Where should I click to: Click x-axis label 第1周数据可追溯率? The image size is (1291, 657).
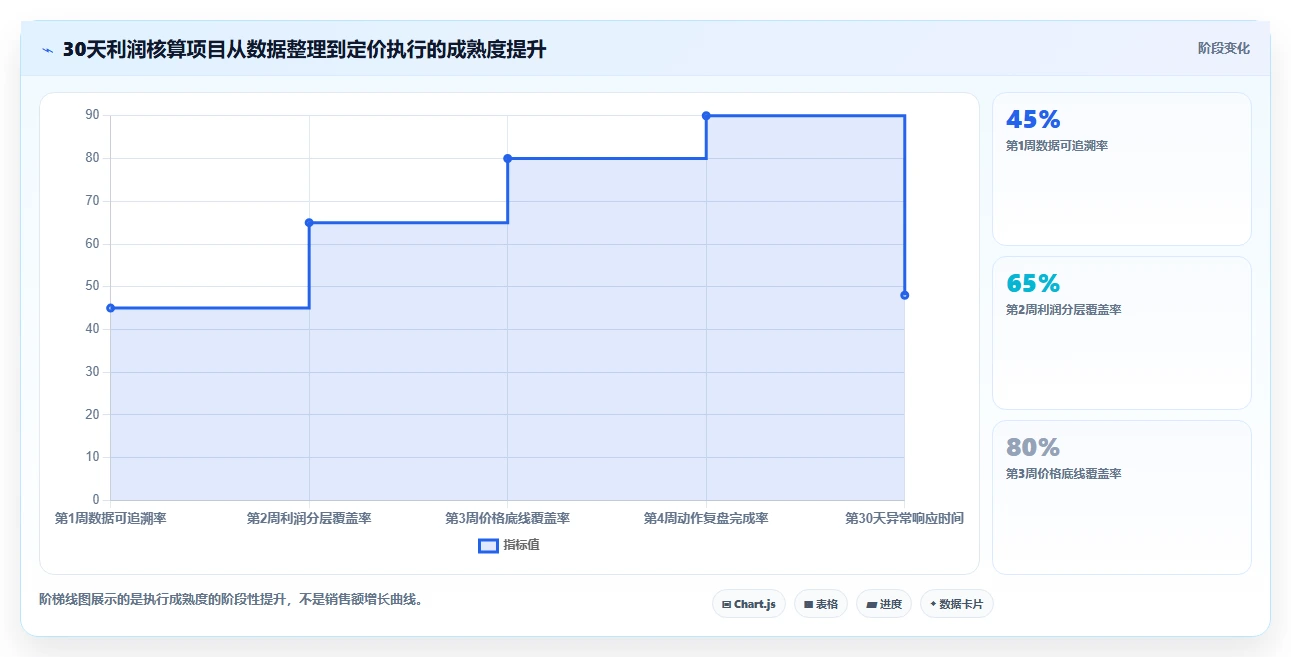tap(110, 518)
